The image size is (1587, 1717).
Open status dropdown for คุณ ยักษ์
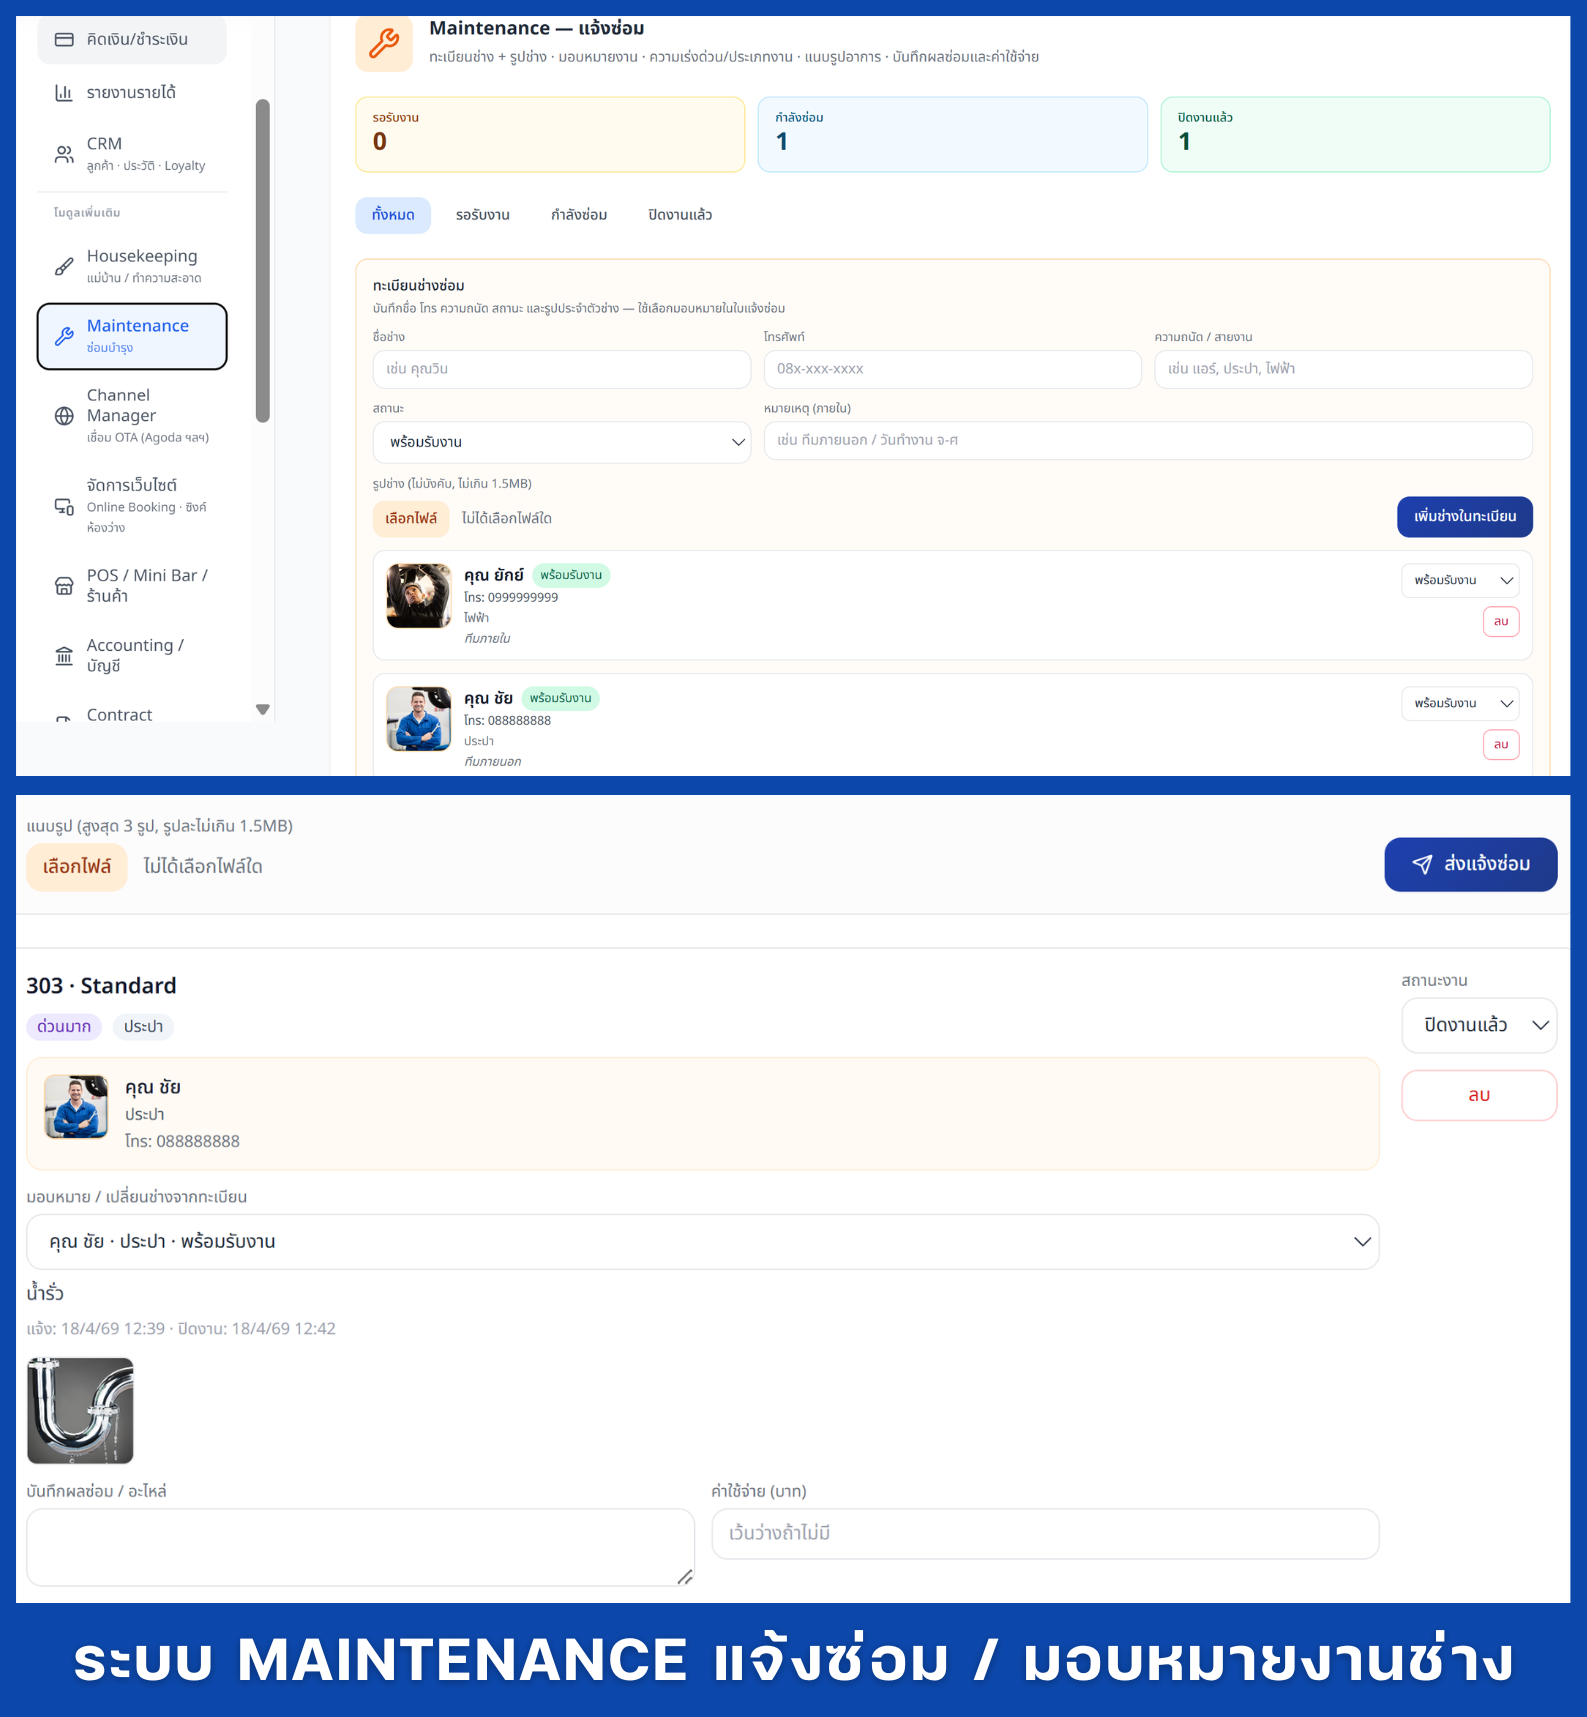(x=1460, y=581)
